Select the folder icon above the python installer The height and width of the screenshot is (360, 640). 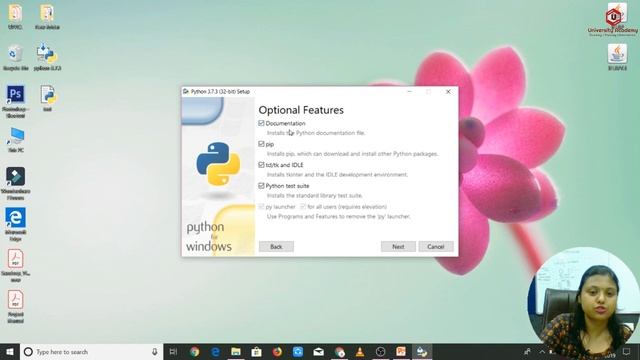pos(47,17)
